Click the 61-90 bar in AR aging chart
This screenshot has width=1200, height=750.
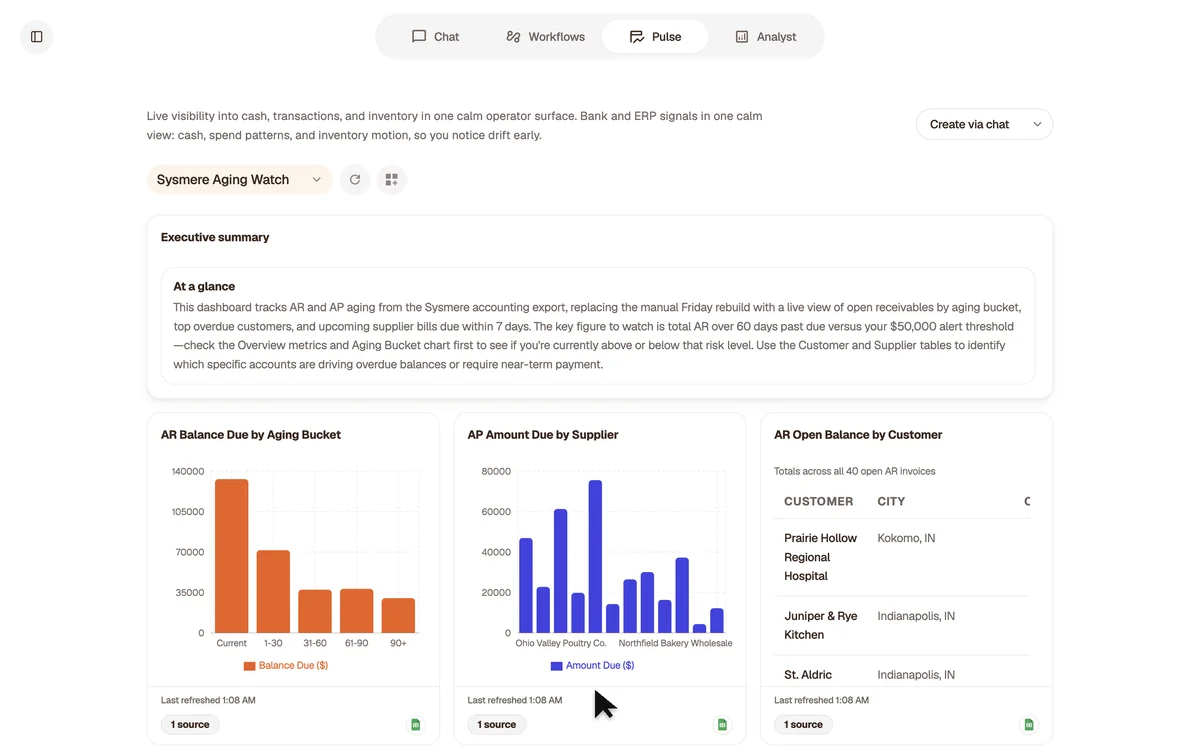(357, 611)
